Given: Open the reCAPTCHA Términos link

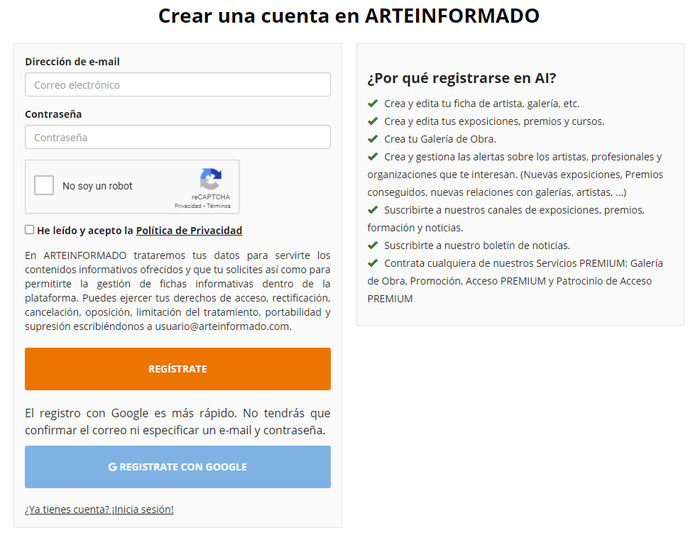Looking at the screenshot, I should pyautogui.click(x=218, y=206).
